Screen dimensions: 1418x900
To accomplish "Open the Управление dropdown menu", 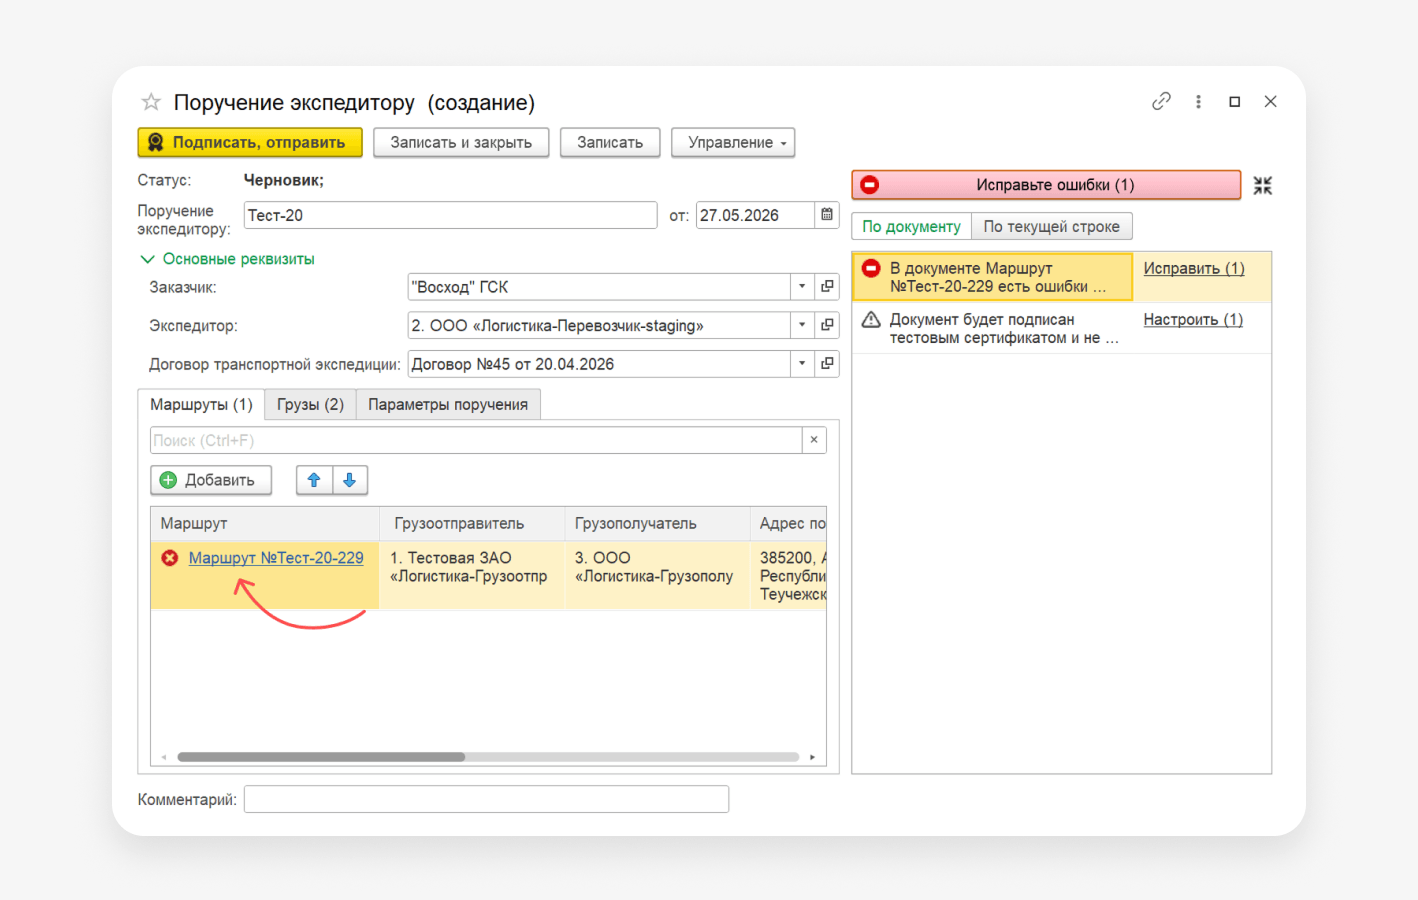I will click(x=733, y=143).
